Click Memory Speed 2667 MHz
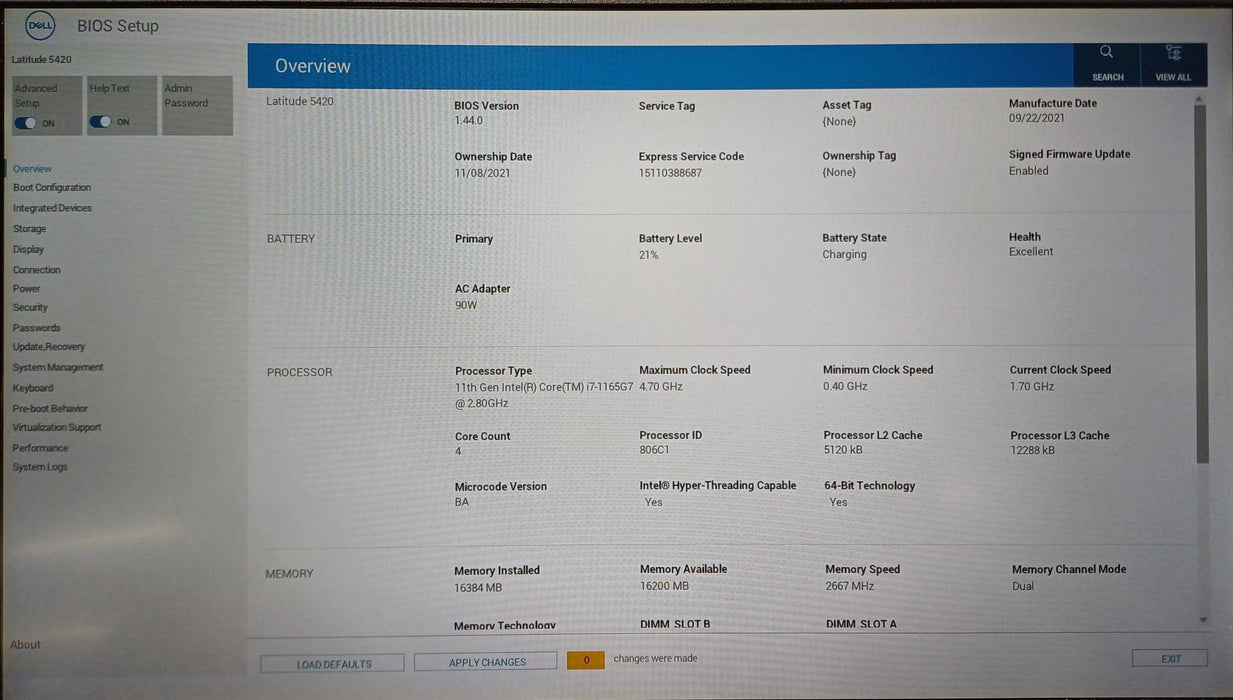 [x=850, y=586]
